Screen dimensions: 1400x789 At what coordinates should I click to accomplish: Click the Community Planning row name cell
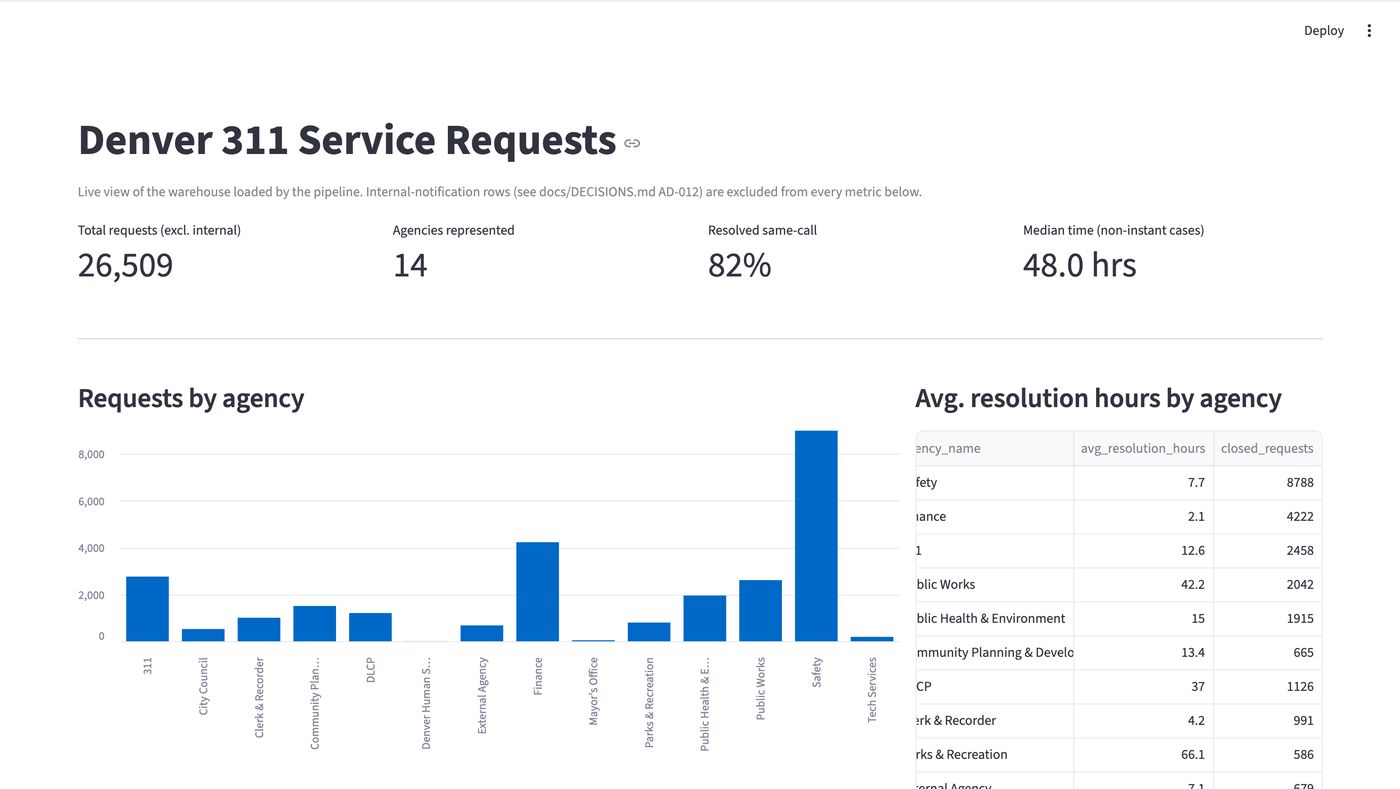[x=994, y=652]
